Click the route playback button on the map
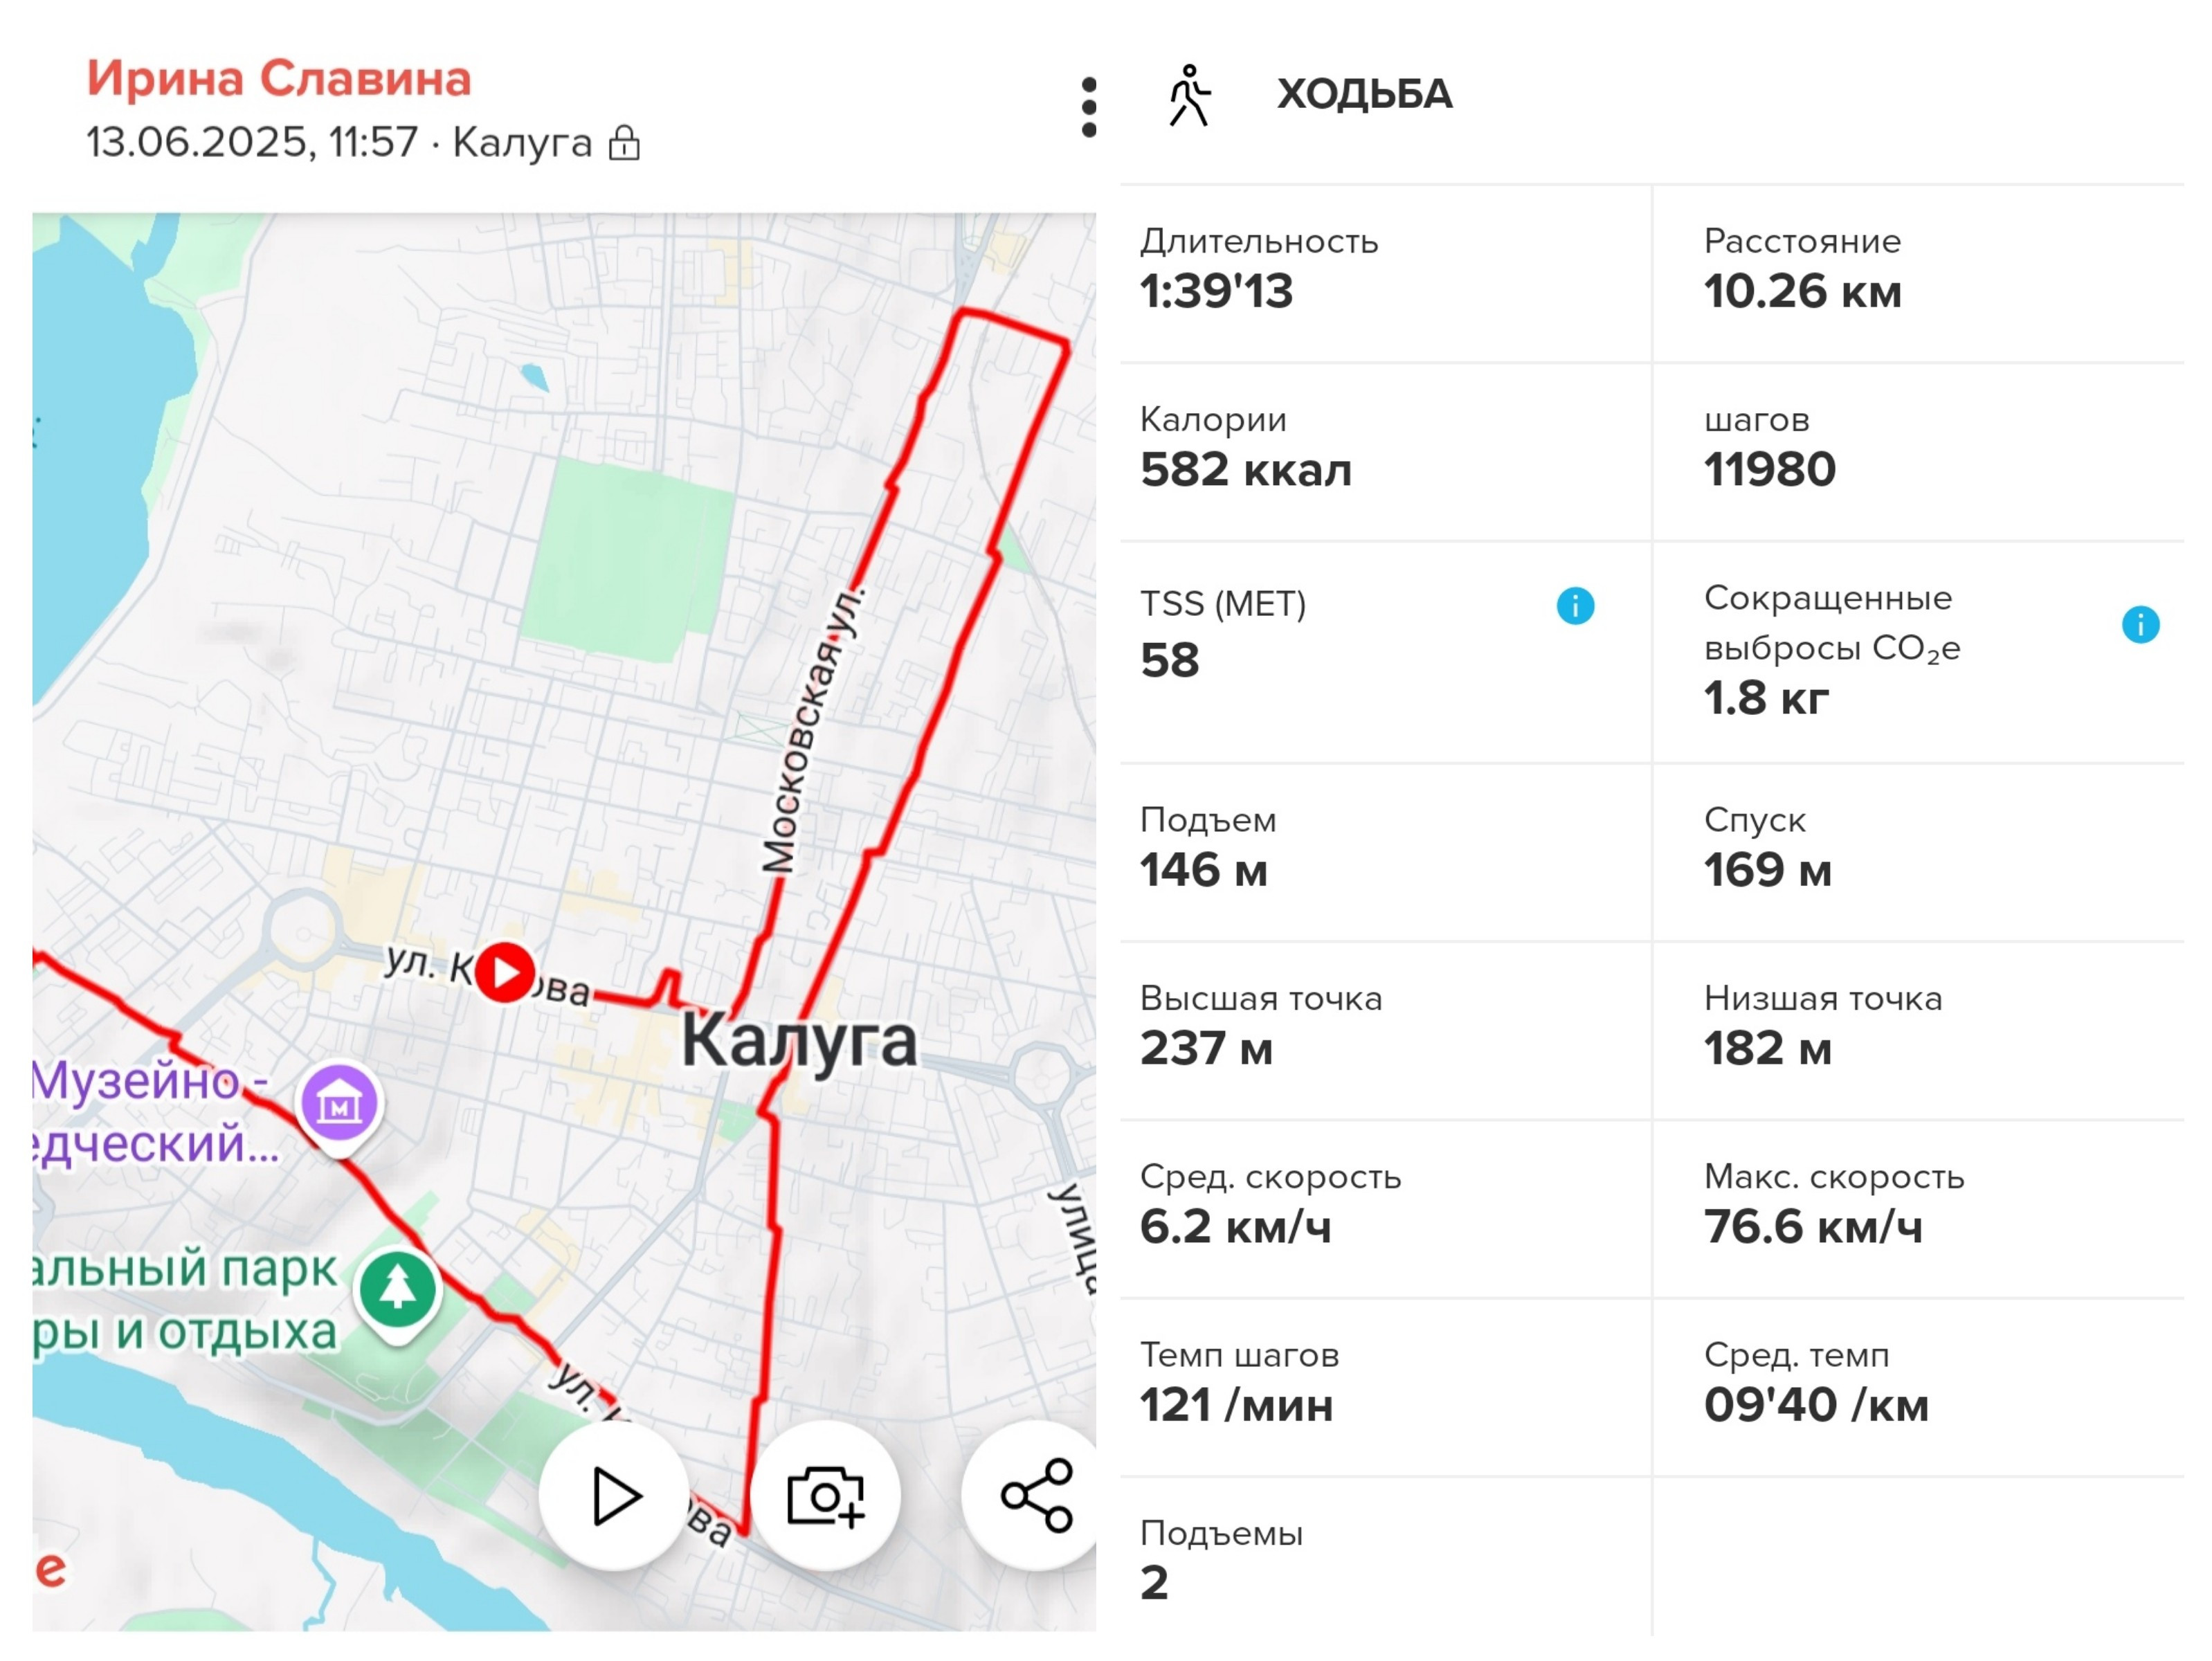Image resolution: width=2212 pixels, height=1661 pixels. 614,1496
